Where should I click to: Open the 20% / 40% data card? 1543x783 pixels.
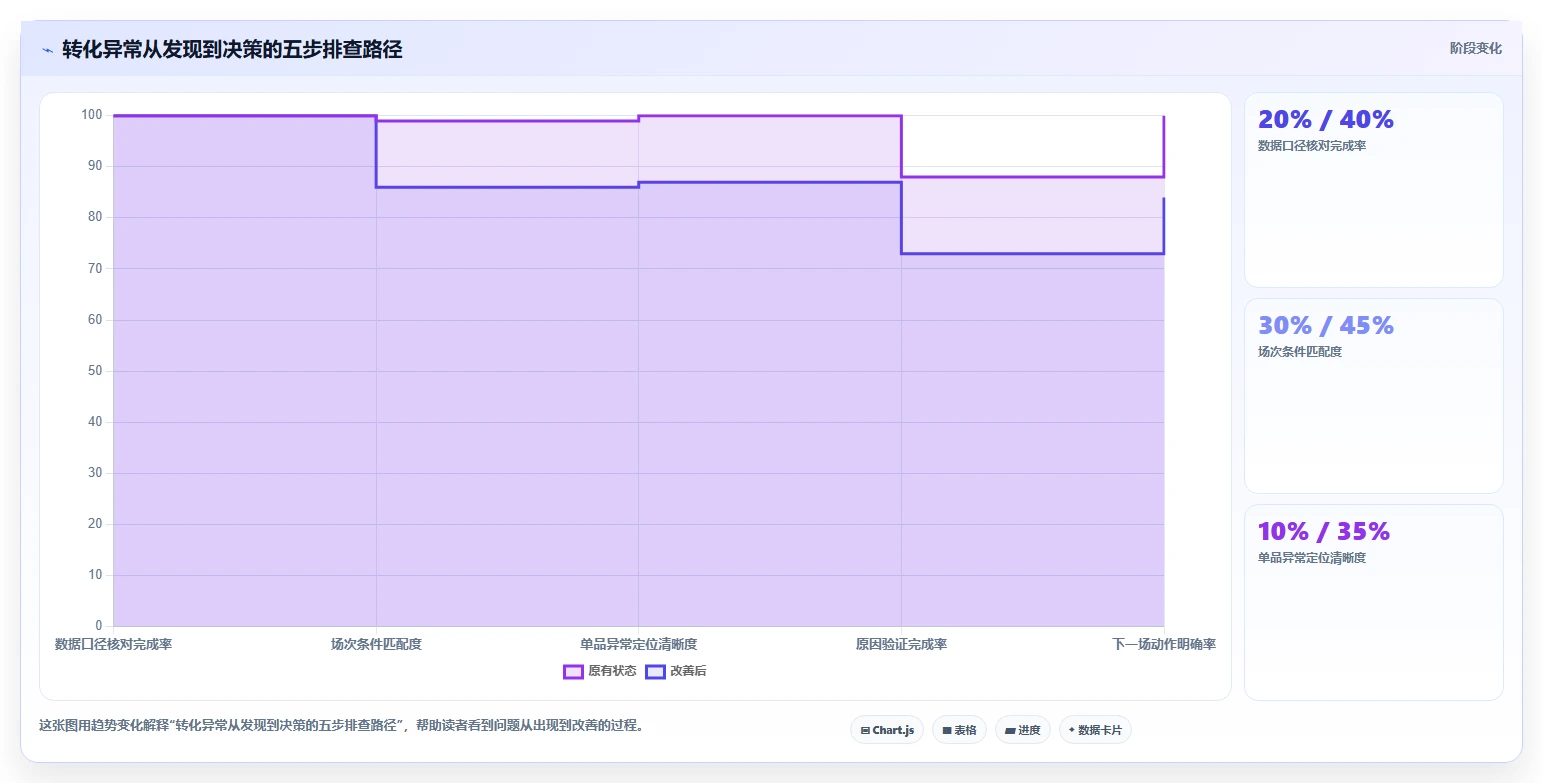point(1373,190)
